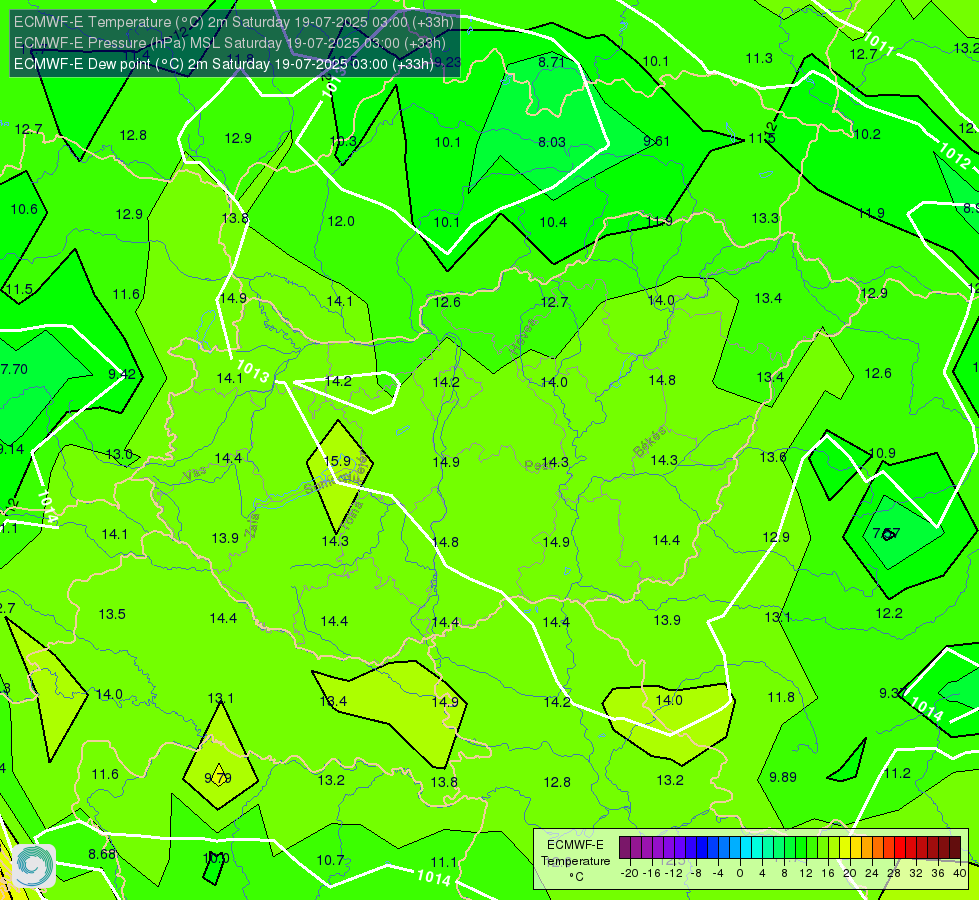Click the 8.71 temperature value

coord(551,62)
